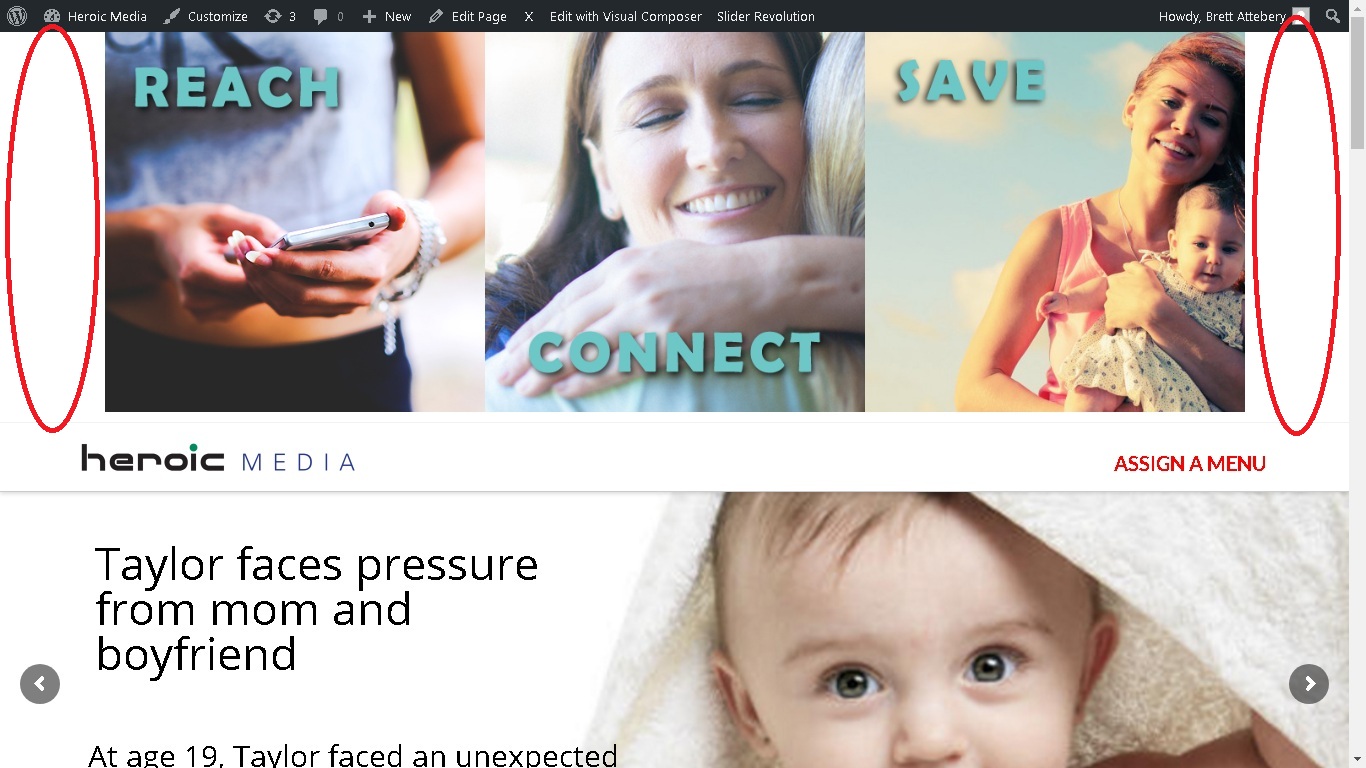1366x768 pixels.
Task: Click the updates icon showing 3
Action: pos(280,16)
